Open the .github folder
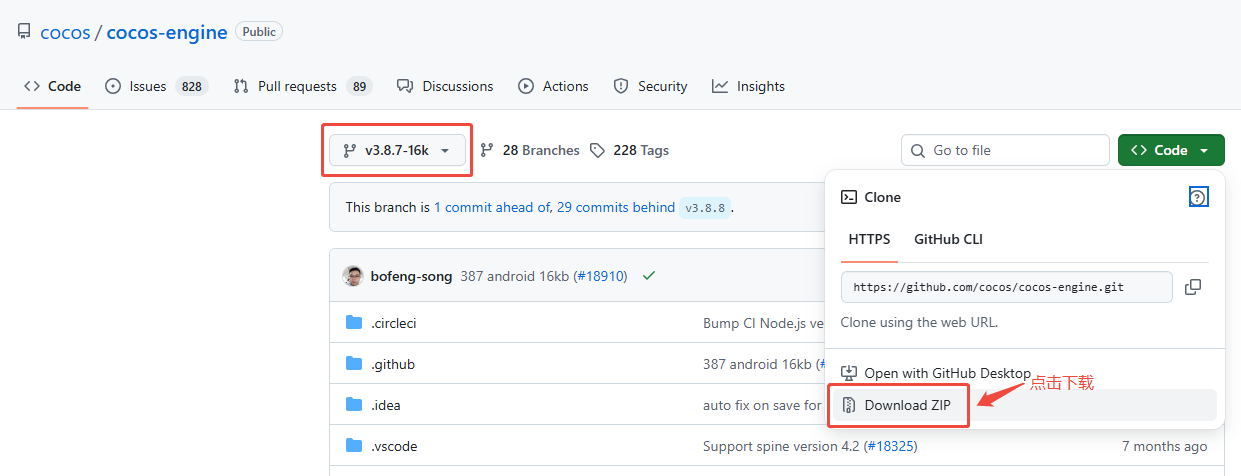The width and height of the screenshot is (1241, 476). click(x=392, y=364)
